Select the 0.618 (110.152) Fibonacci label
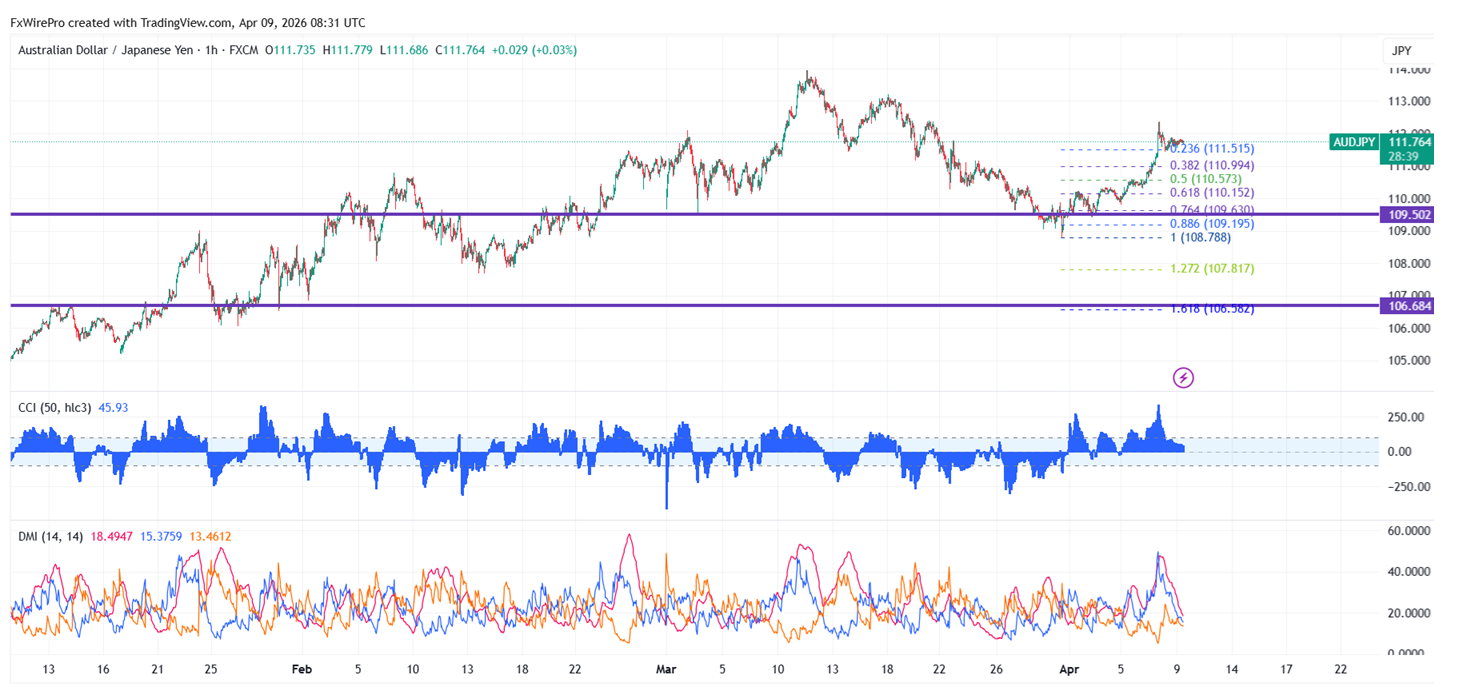 coord(1212,192)
